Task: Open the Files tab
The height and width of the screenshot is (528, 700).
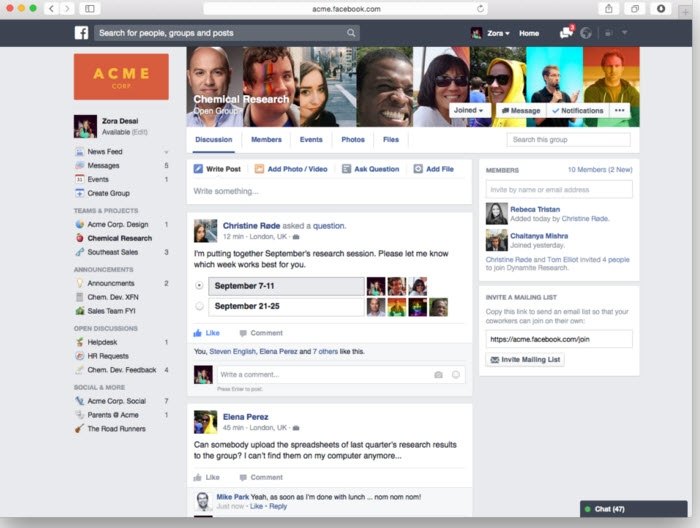Action: click(391, 140)
